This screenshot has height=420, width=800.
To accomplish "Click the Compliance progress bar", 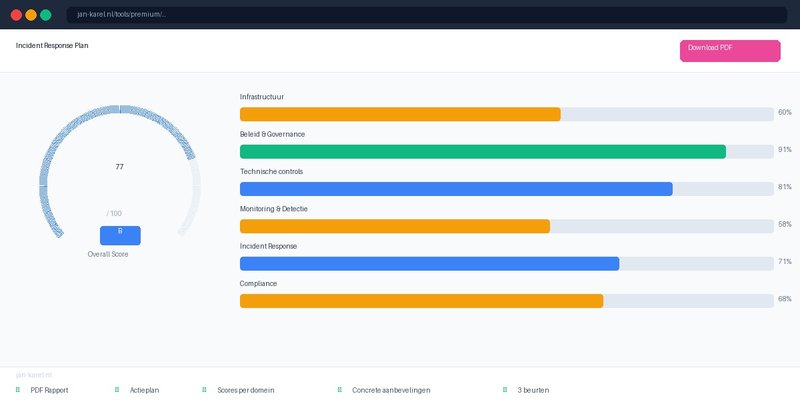I will point(507,301).
